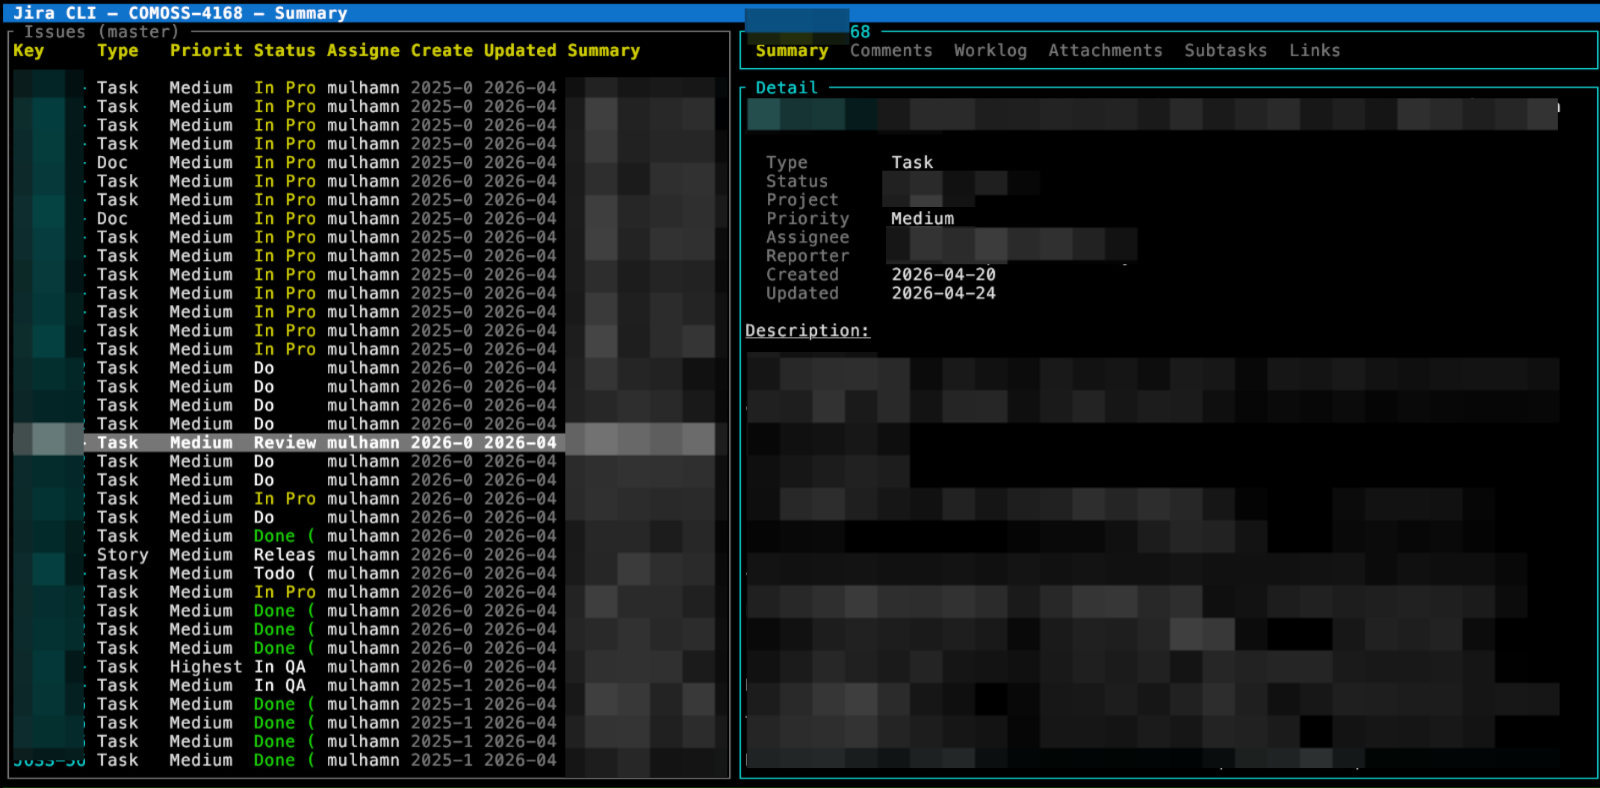Click the Updated date 2026-04-24 in Detail
Screen dimensions: 1600x788
coord(944,293)
